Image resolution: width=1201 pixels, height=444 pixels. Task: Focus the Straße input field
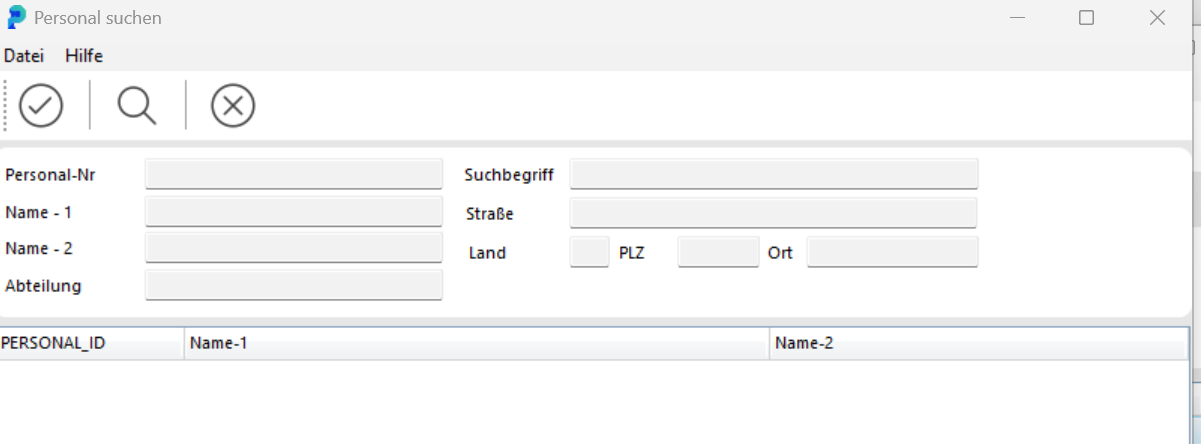pyautogui.click(x=773, y=212)
